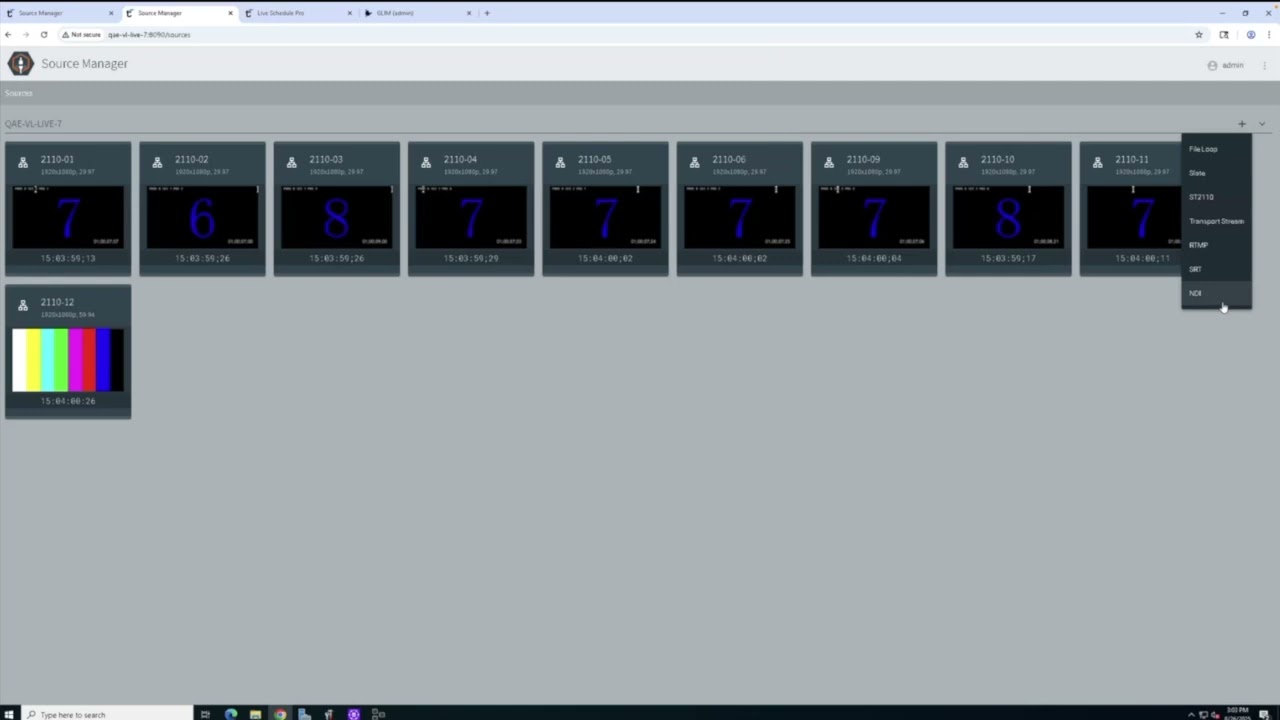
Task: Reload the page with refresh icon
Action: pyautogui.click(x=44, y=34)
